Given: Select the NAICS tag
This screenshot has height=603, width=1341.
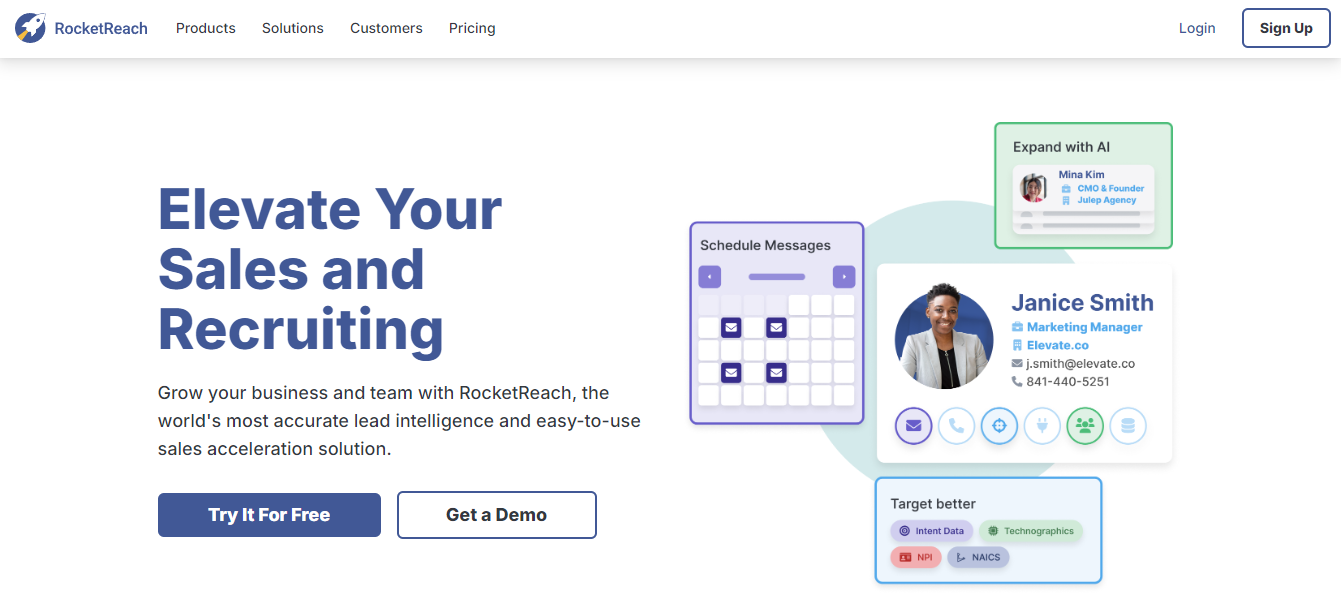Looking at the screenshot, I should pos(978,557).
